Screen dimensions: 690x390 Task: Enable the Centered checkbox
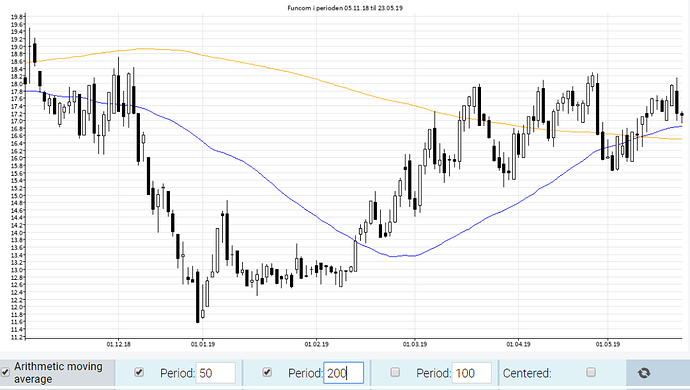(591, 372)
